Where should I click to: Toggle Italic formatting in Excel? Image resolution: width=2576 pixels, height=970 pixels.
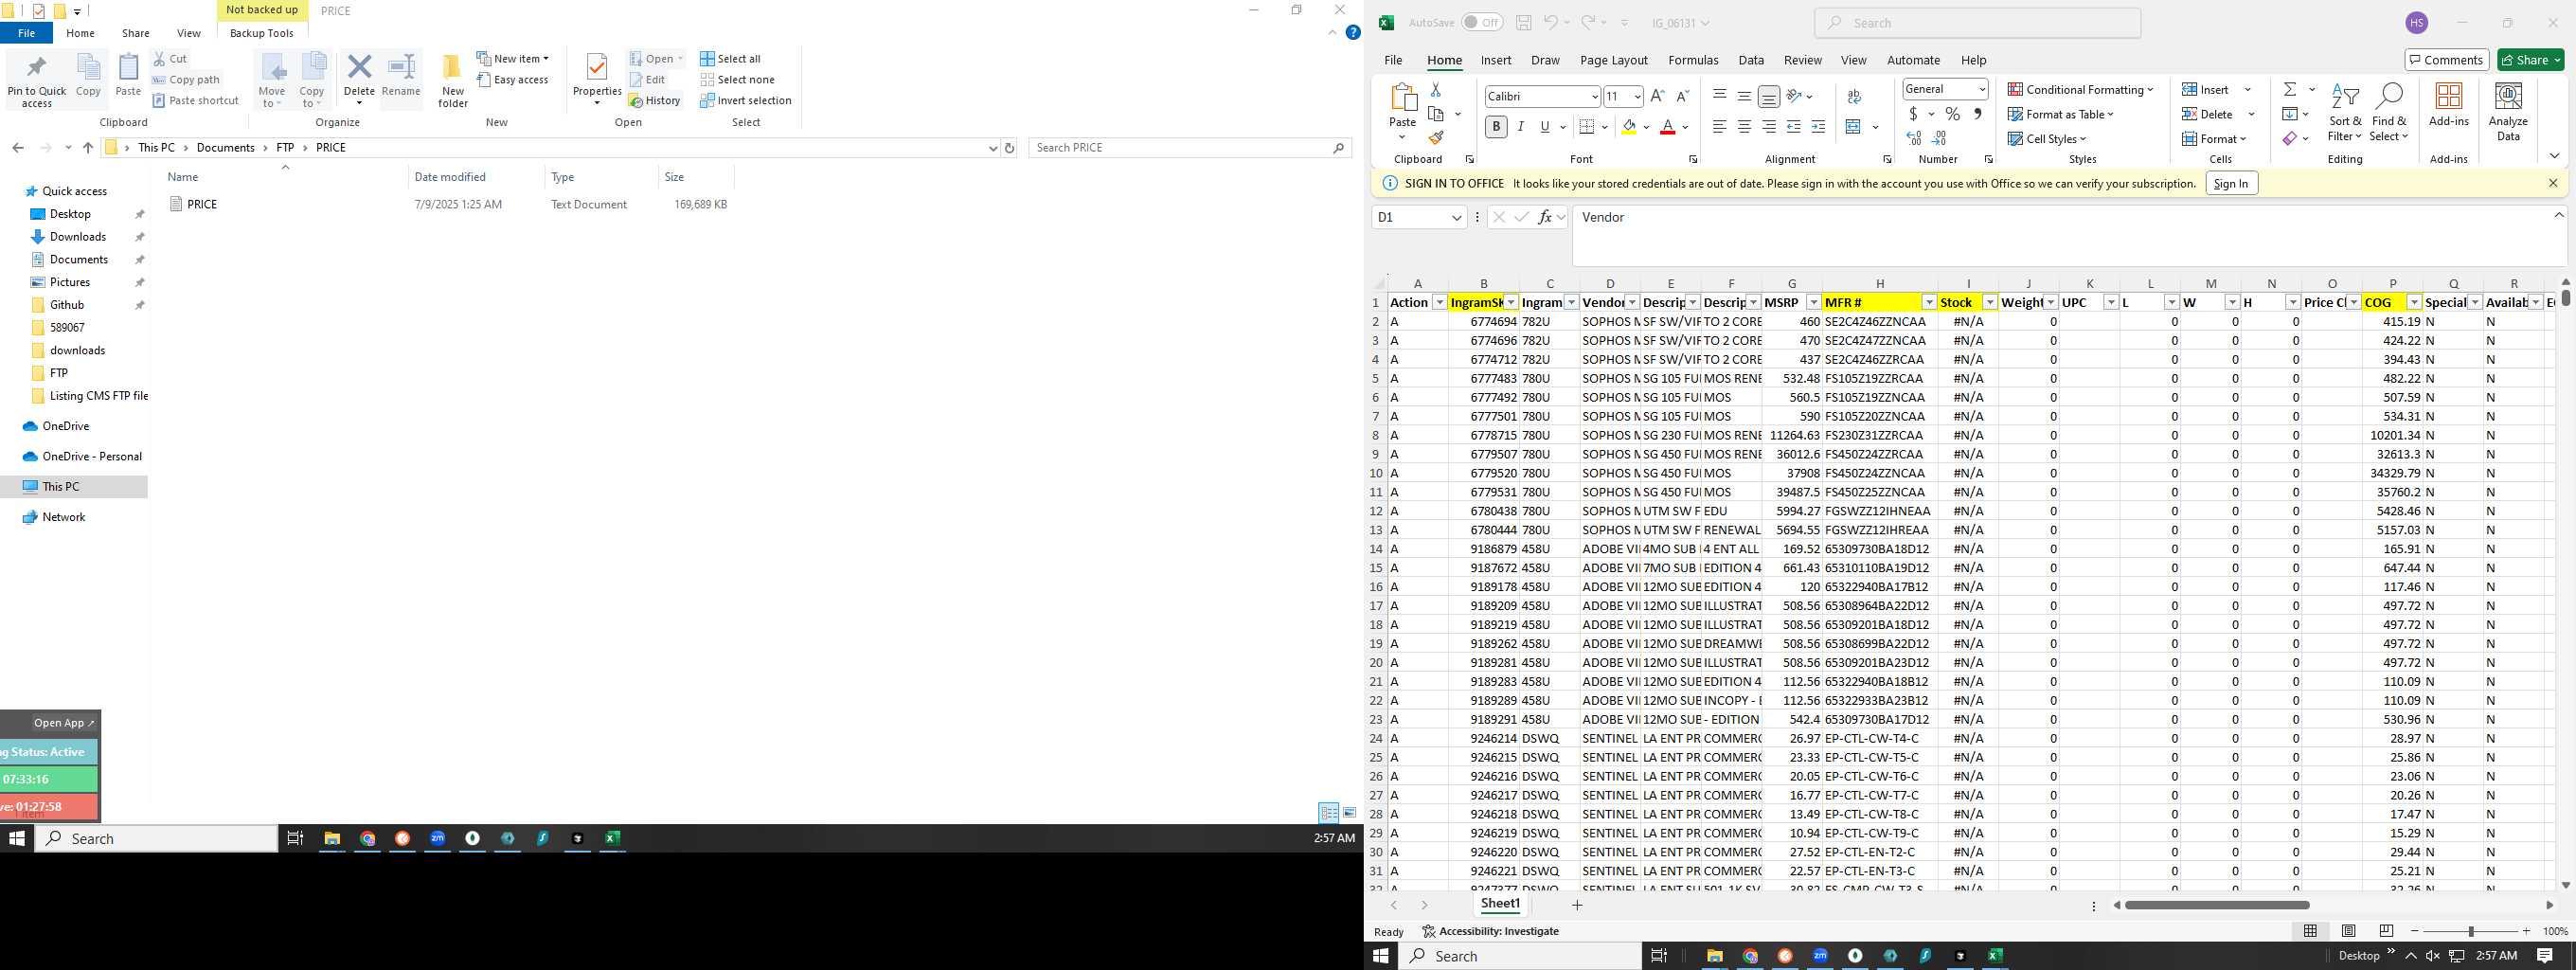point(1521,127)
